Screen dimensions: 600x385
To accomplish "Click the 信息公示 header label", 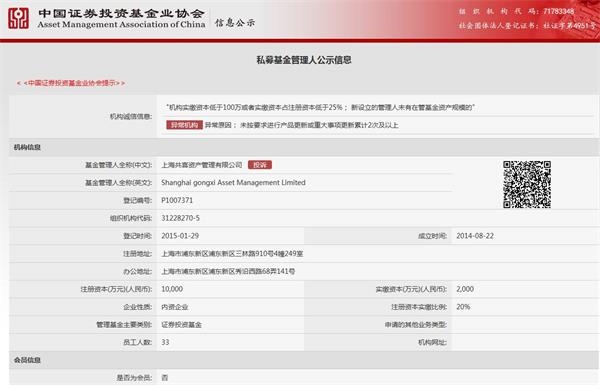I will 235,23.
